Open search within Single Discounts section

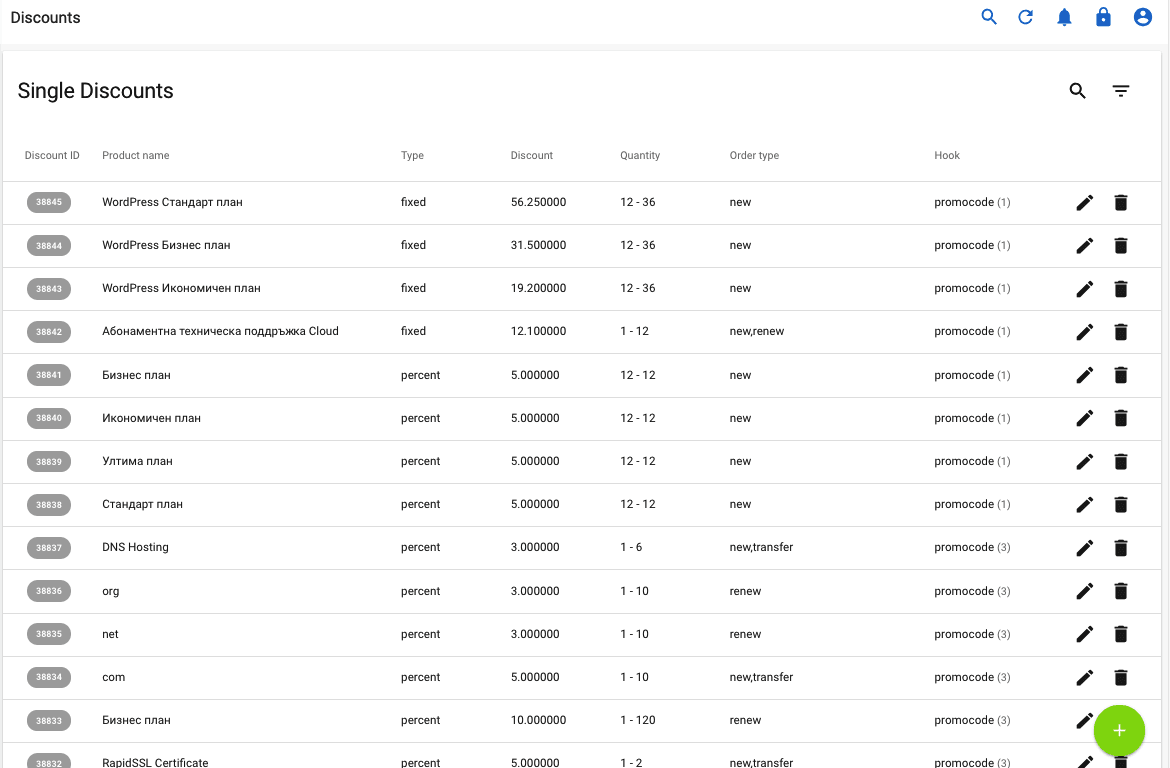1077,91
